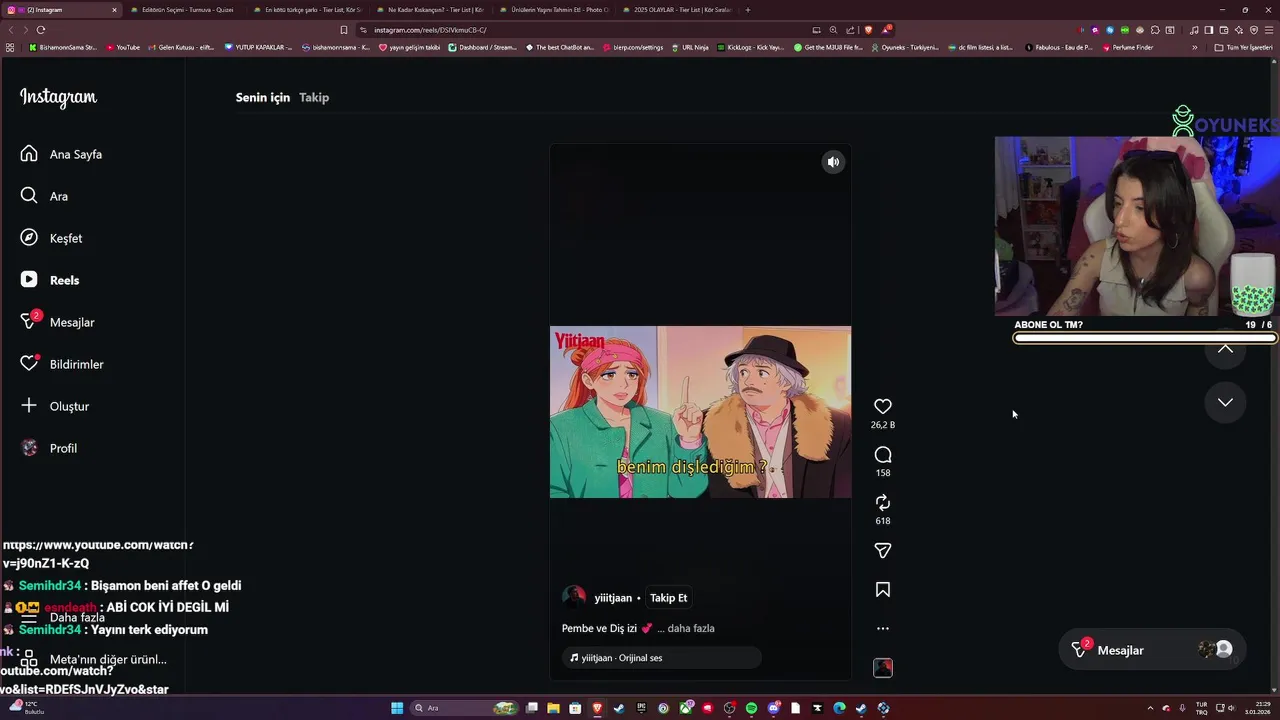Click Takip Et follow button
Viewport: 1280px width, 720px height.
(668, 598)
